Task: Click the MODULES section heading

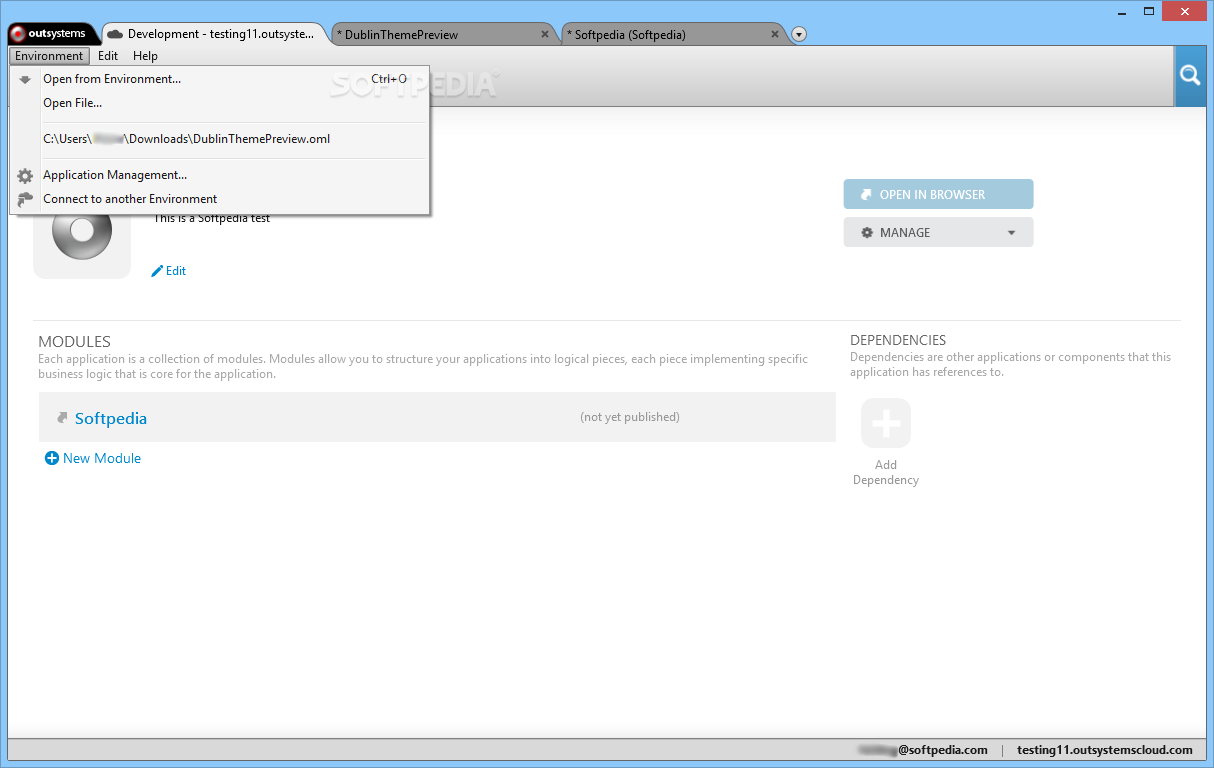Action: pyautogui.click(x=75, y=341)
